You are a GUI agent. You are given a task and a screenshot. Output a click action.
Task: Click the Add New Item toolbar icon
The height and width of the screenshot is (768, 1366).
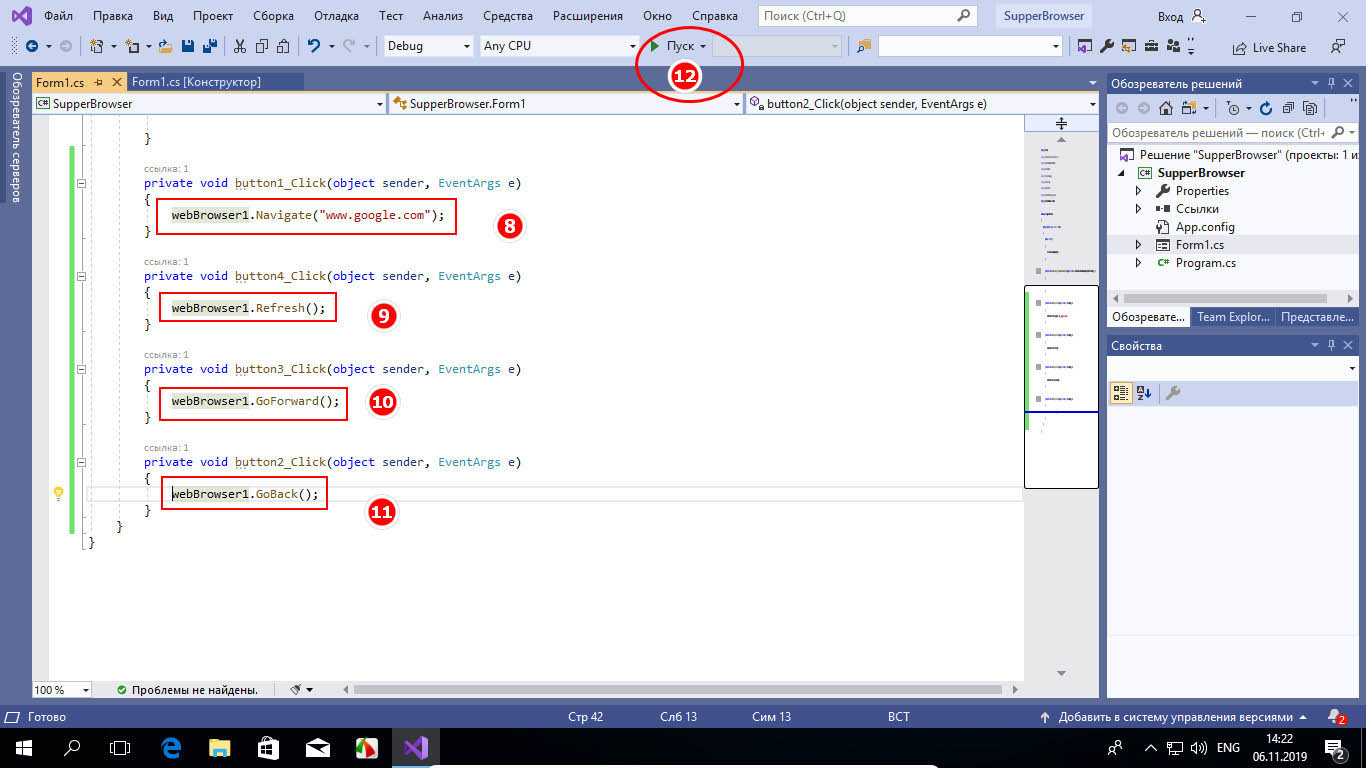pos(133,46)
